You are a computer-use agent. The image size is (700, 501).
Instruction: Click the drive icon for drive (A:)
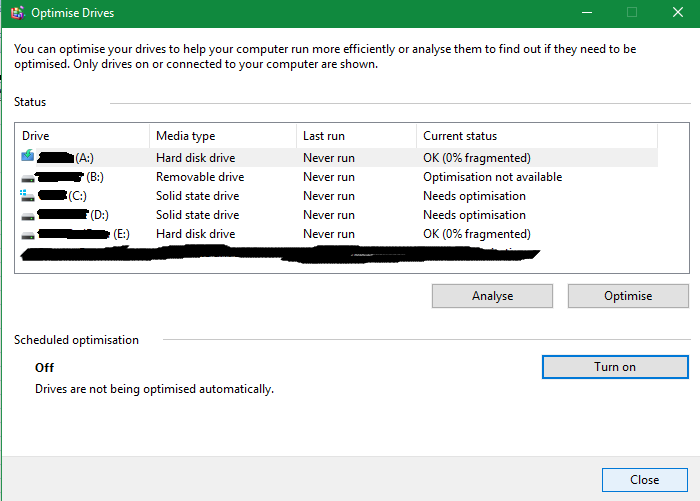[28, 156]
